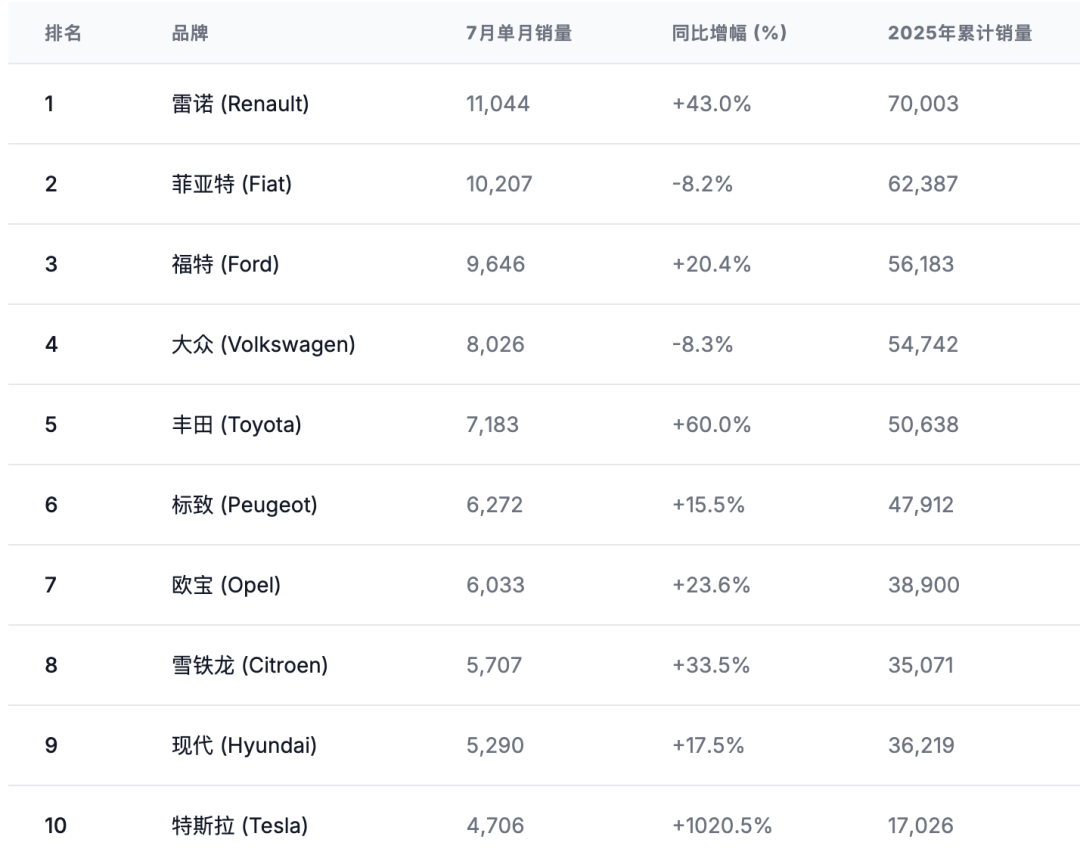
Task: Click the 福特 (Ford) brand name
Action: (x=225, y=264)
